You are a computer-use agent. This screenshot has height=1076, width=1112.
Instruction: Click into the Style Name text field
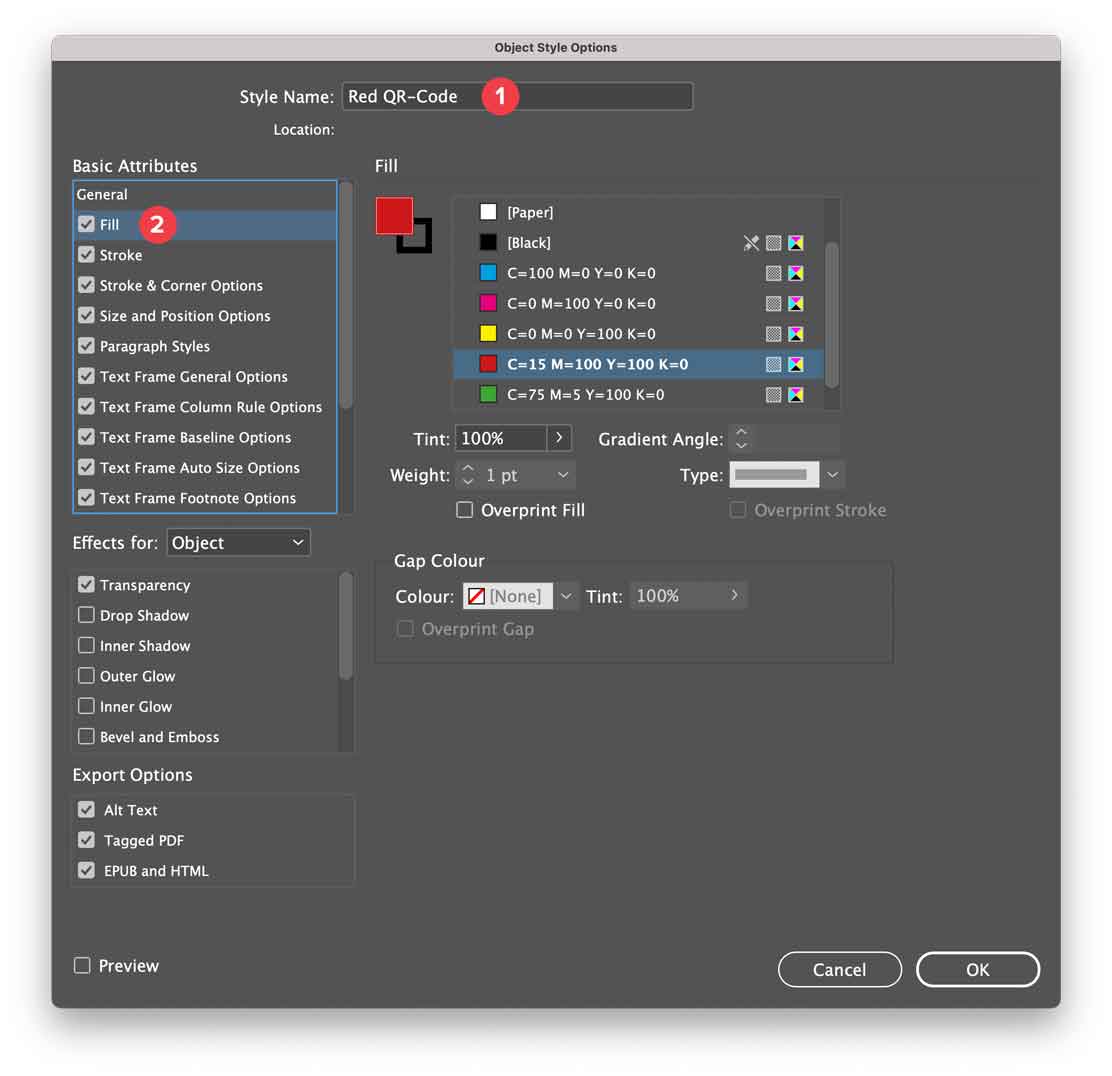(590, 97)
